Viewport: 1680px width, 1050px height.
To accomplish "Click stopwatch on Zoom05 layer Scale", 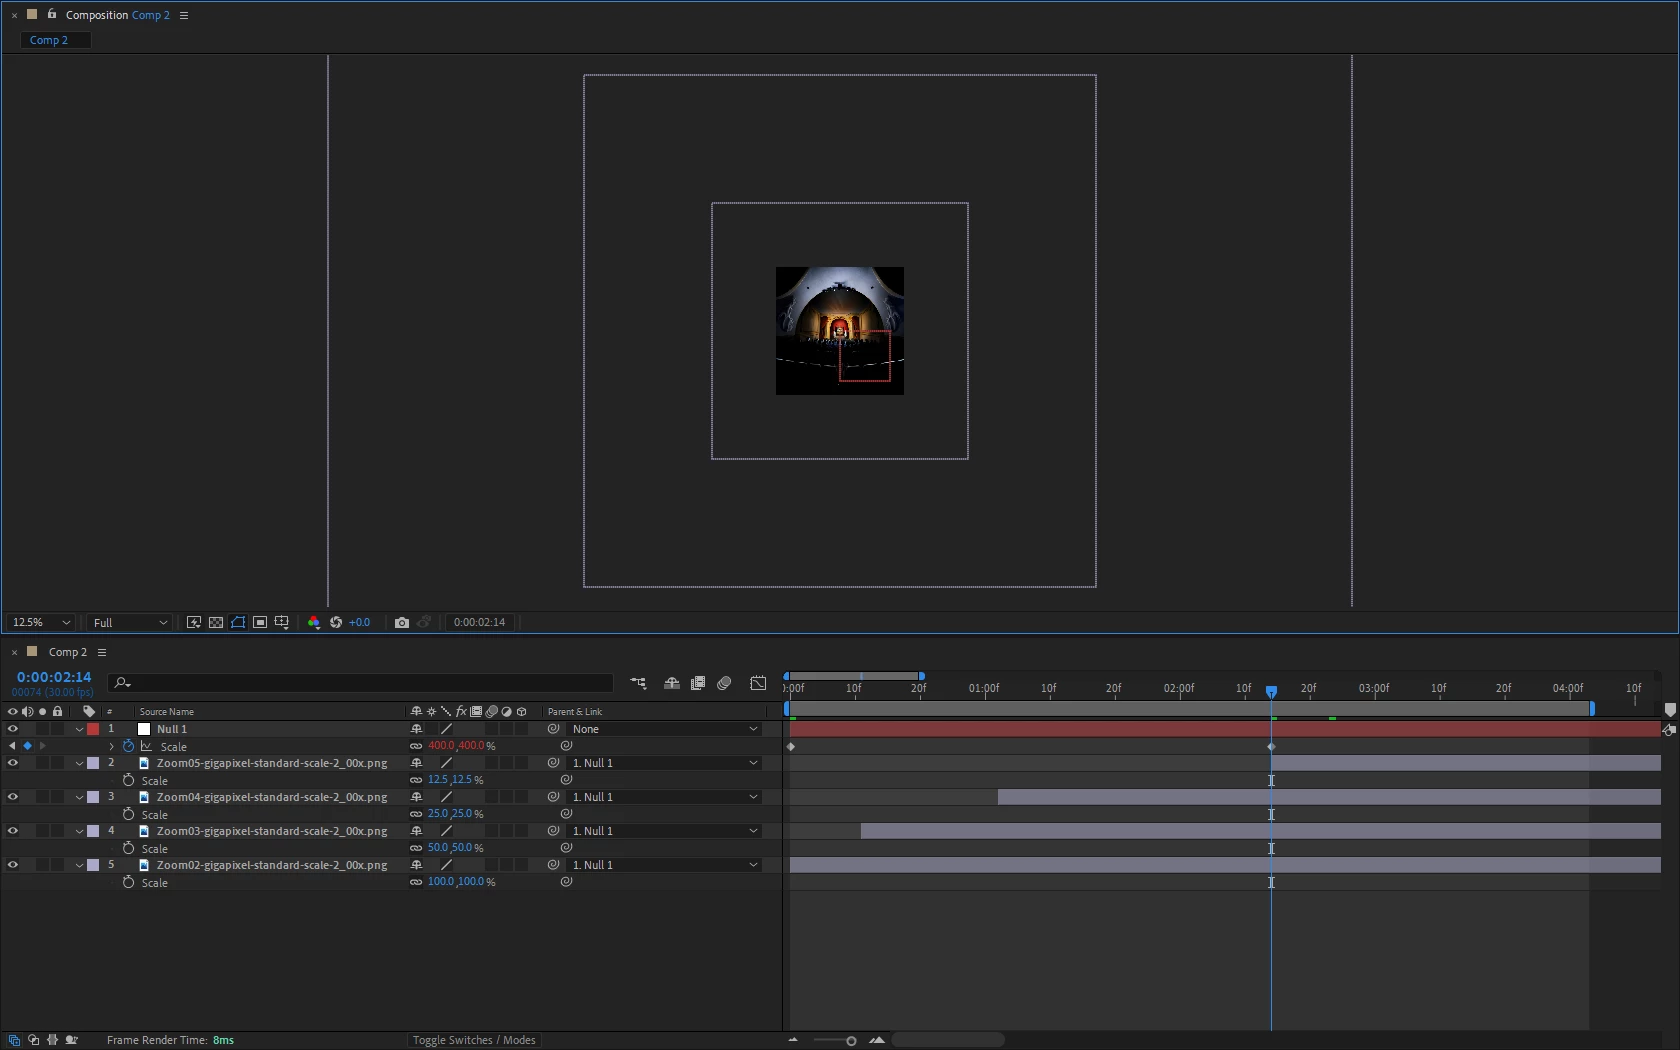I will [x=128, y=780].
